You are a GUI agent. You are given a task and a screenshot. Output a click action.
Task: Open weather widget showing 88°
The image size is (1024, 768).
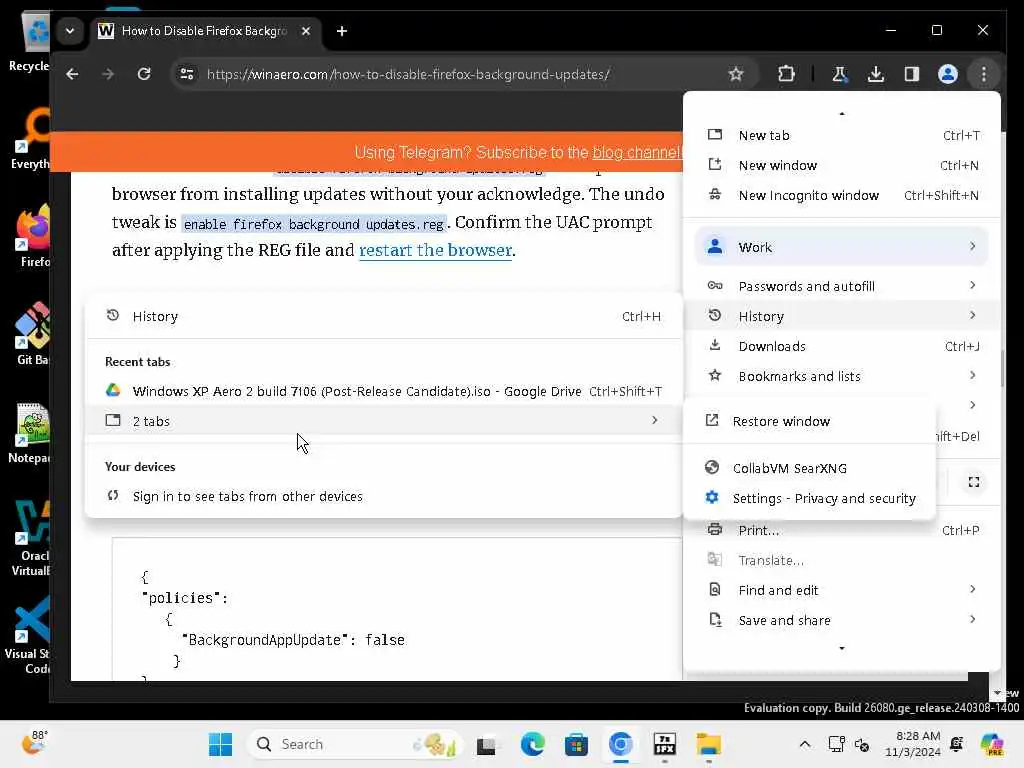click(35, 743)
